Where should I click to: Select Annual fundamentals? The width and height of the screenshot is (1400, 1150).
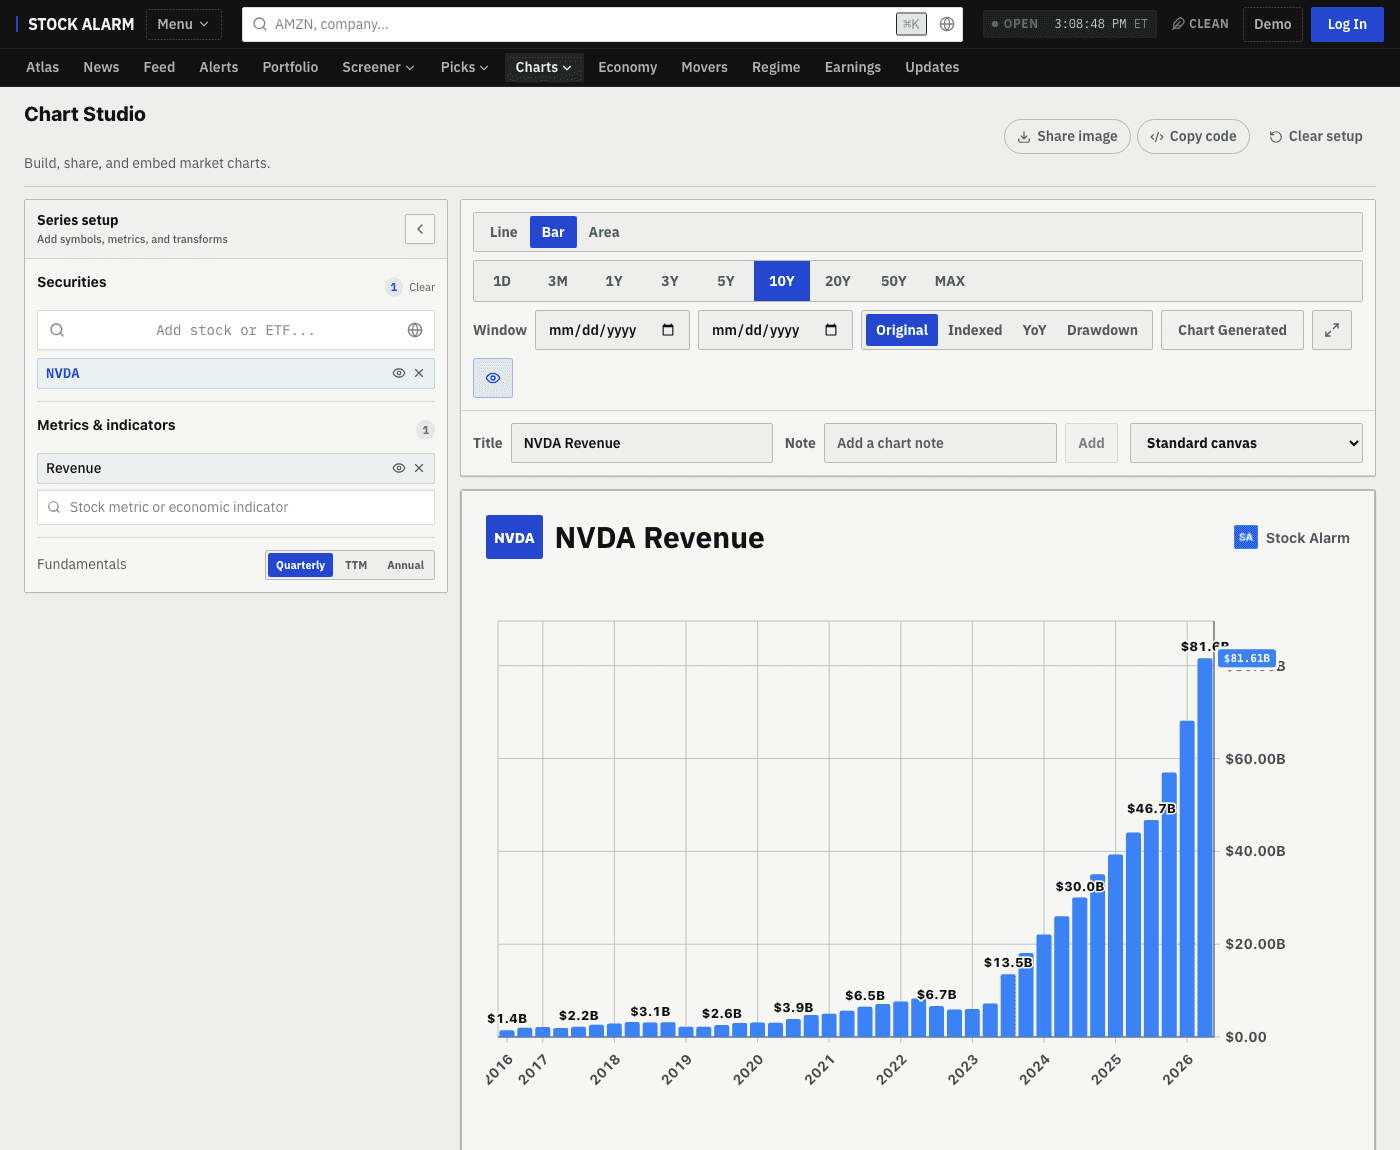(x=405, y=565)
